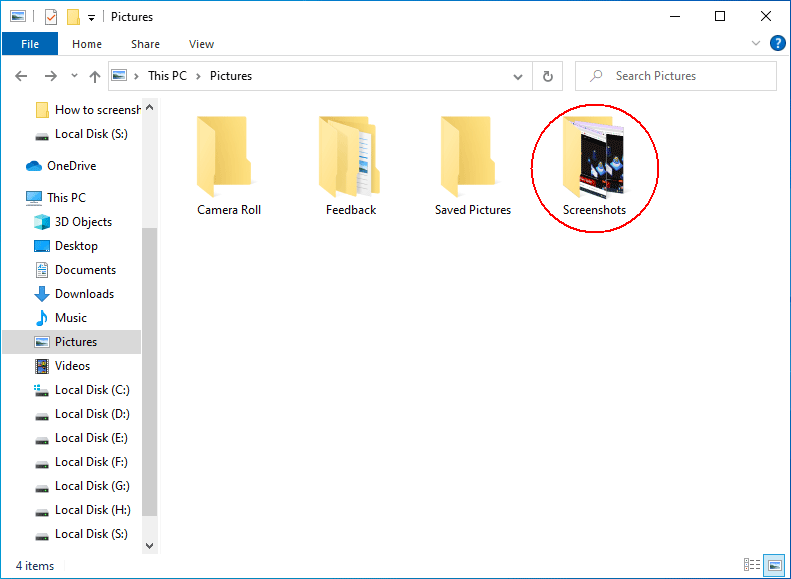
Task: Click the Documents page icon in sidebar
Action: pyautogui.click(x=42, y=270)
